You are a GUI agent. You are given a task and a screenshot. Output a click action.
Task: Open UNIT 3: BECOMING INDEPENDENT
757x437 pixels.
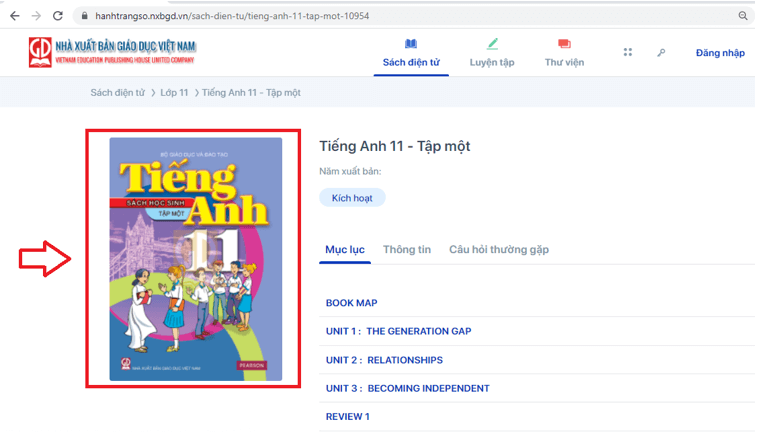tap(407, 388)
